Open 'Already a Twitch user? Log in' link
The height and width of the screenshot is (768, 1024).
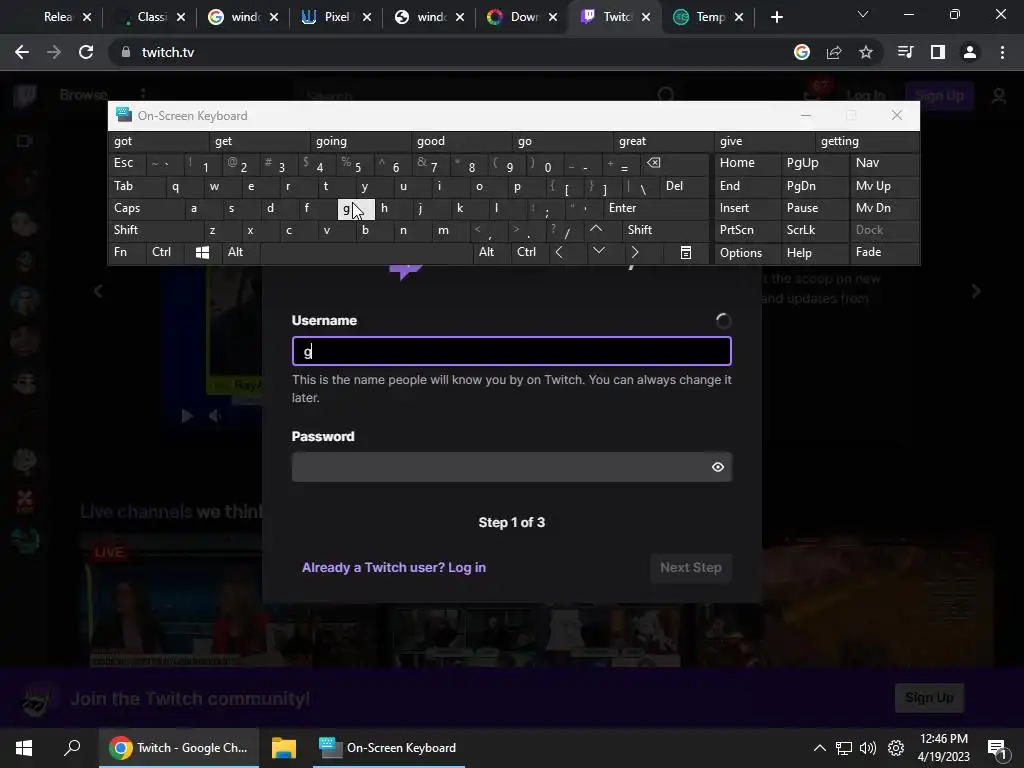(x=394, y=568)
